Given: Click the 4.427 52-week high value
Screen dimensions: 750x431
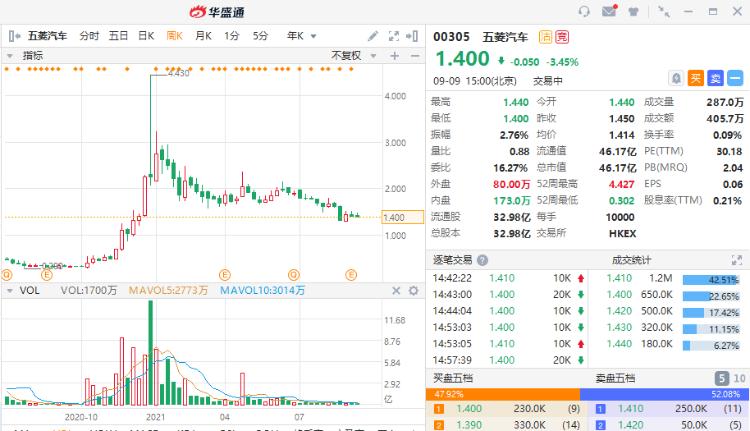Looking at the screenshot, I should click(621, 184).
